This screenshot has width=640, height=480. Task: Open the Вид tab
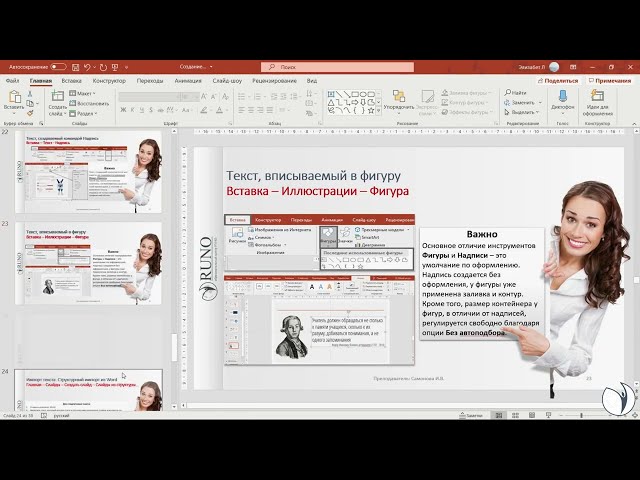click(312, 81)
